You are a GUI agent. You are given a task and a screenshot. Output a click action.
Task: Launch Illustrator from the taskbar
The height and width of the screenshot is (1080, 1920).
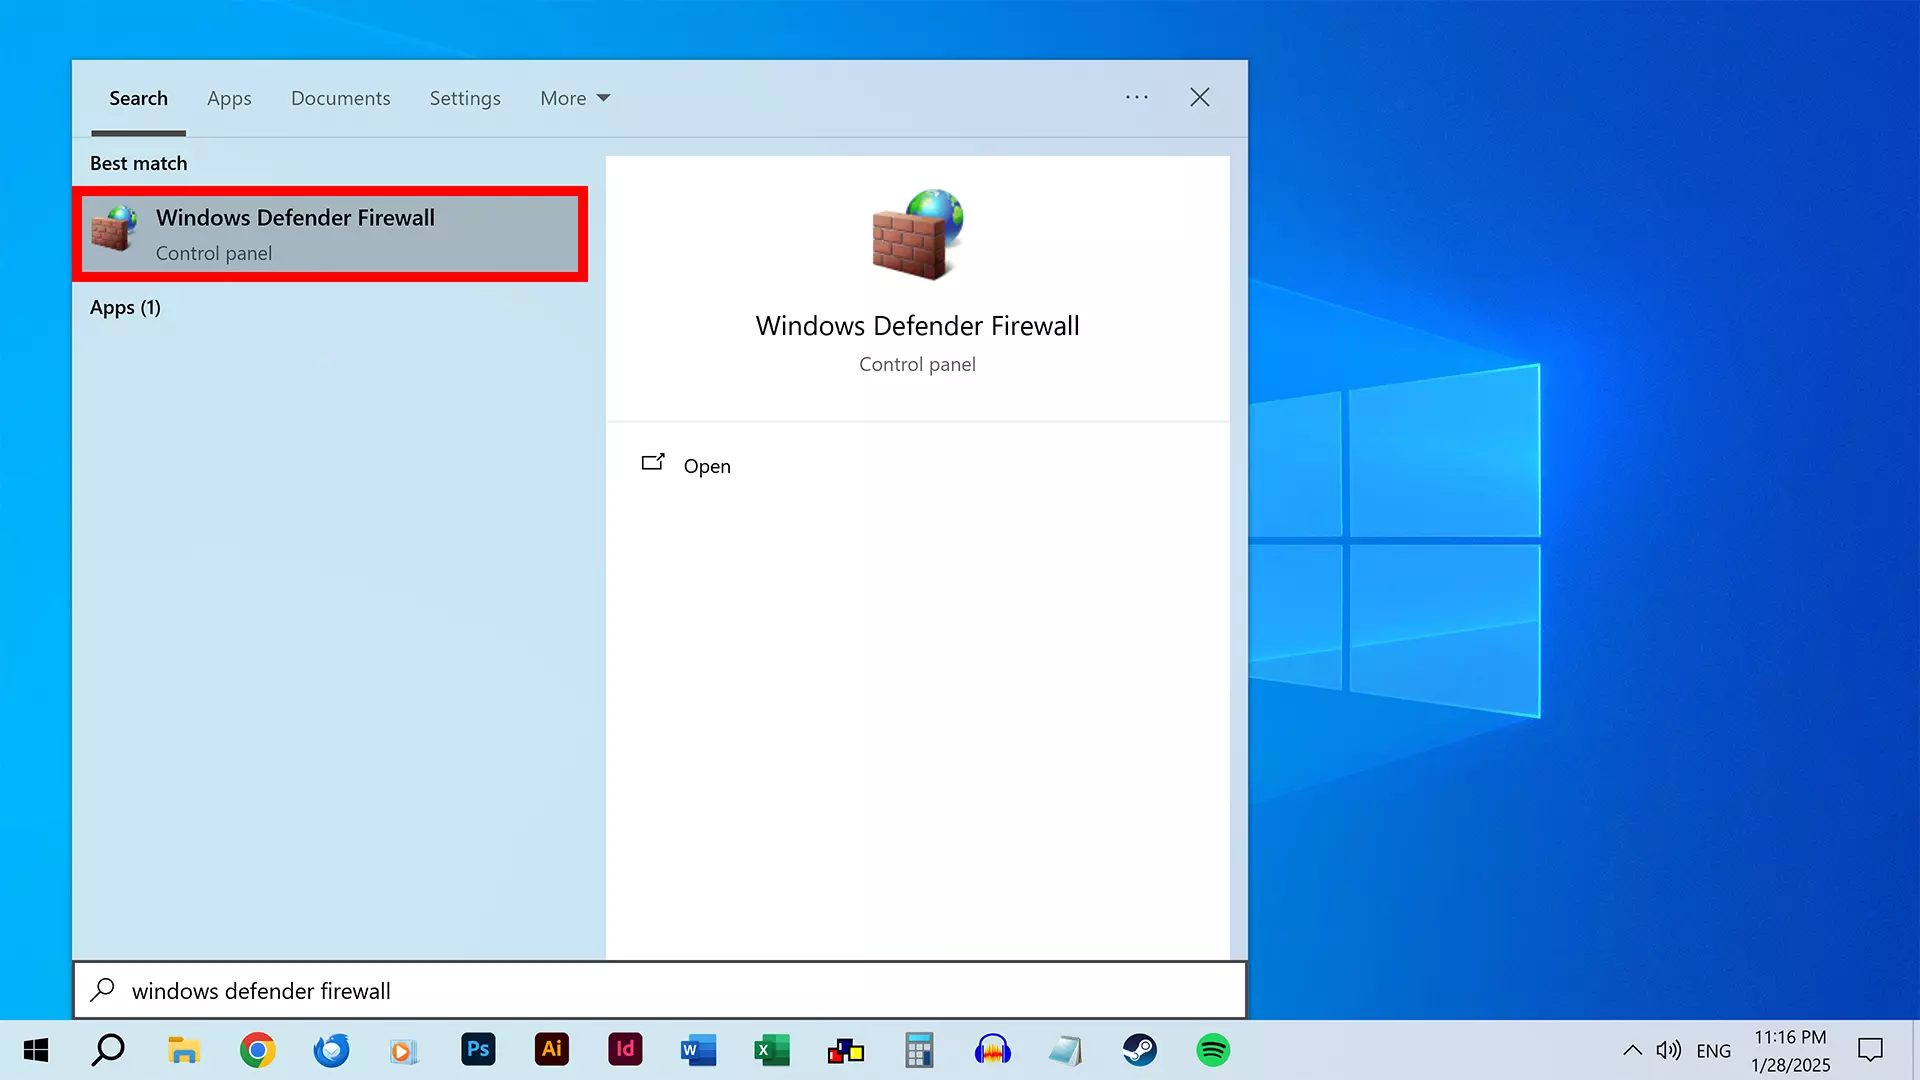pos(552,1050)
